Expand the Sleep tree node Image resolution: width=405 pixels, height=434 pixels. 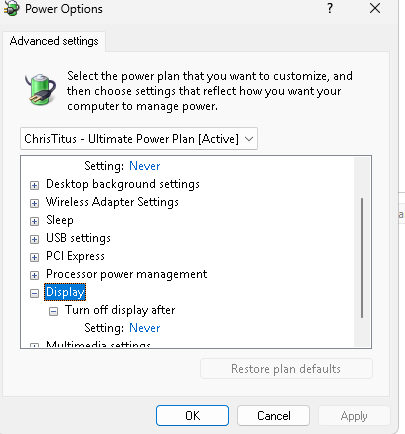pos(34,221)
